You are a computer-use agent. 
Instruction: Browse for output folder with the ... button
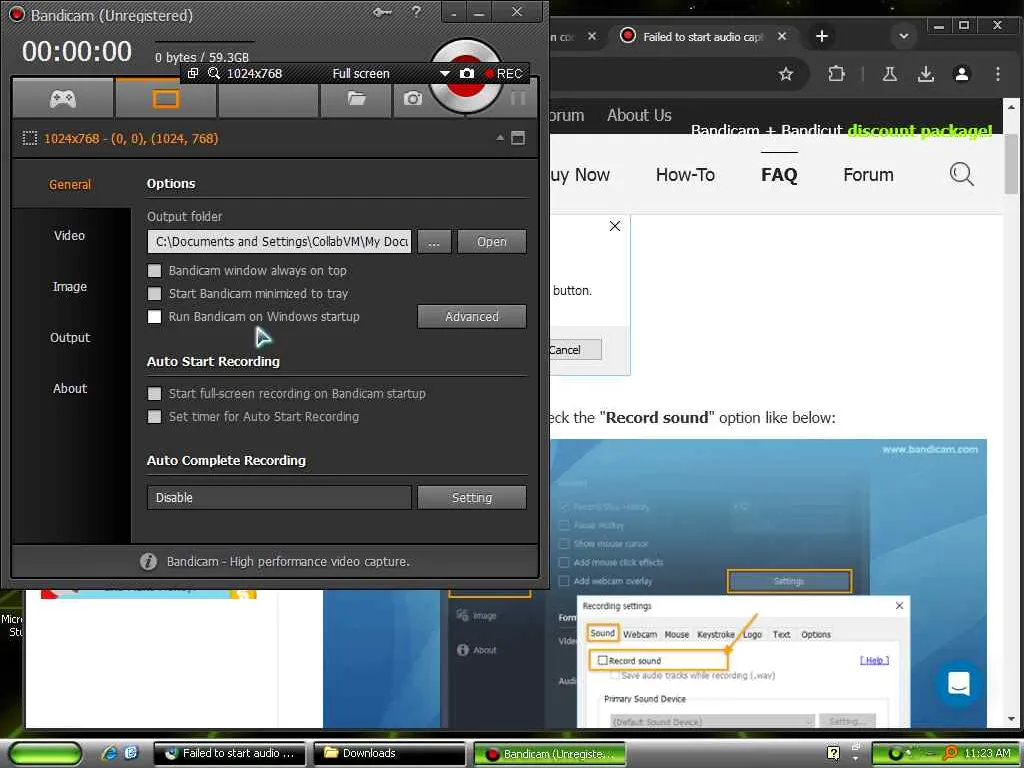click(434, 242)
